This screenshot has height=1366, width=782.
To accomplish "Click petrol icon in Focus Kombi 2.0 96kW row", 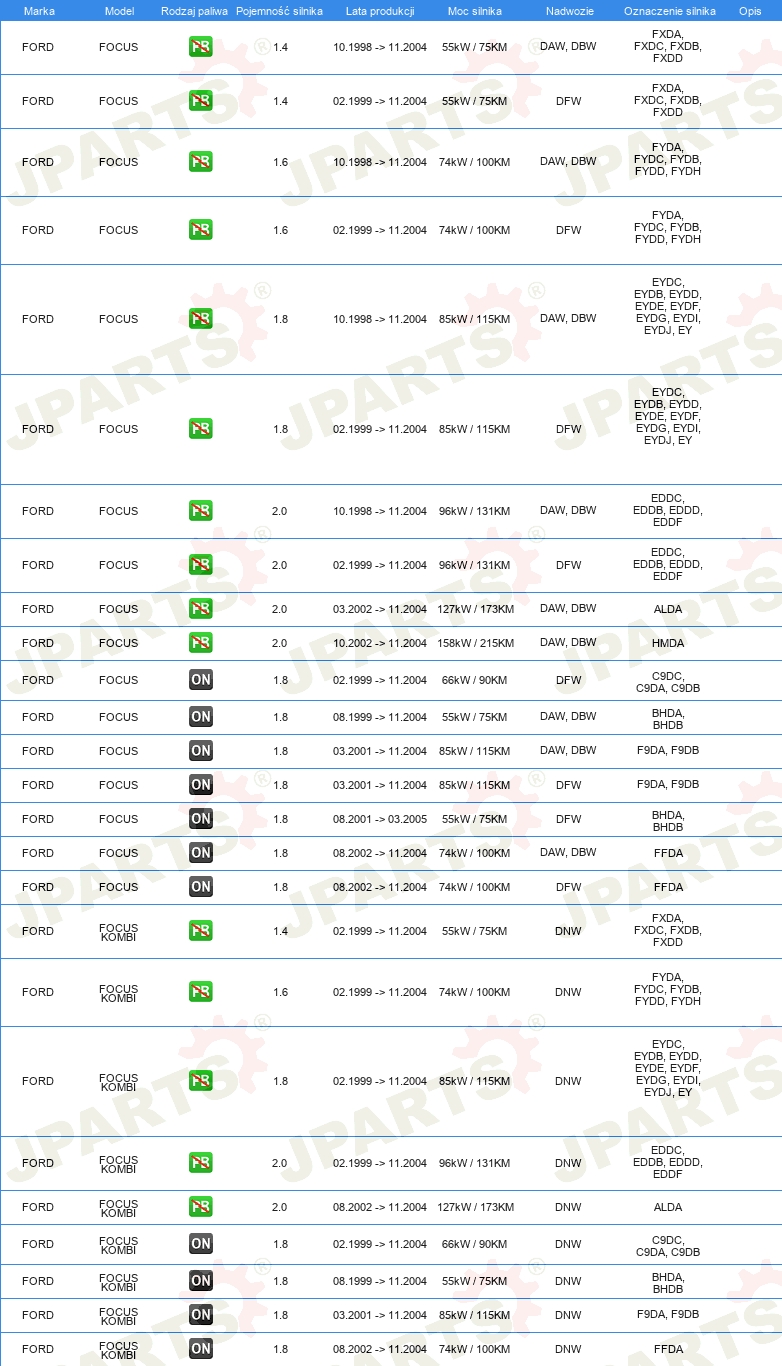I will point(201,1163).
